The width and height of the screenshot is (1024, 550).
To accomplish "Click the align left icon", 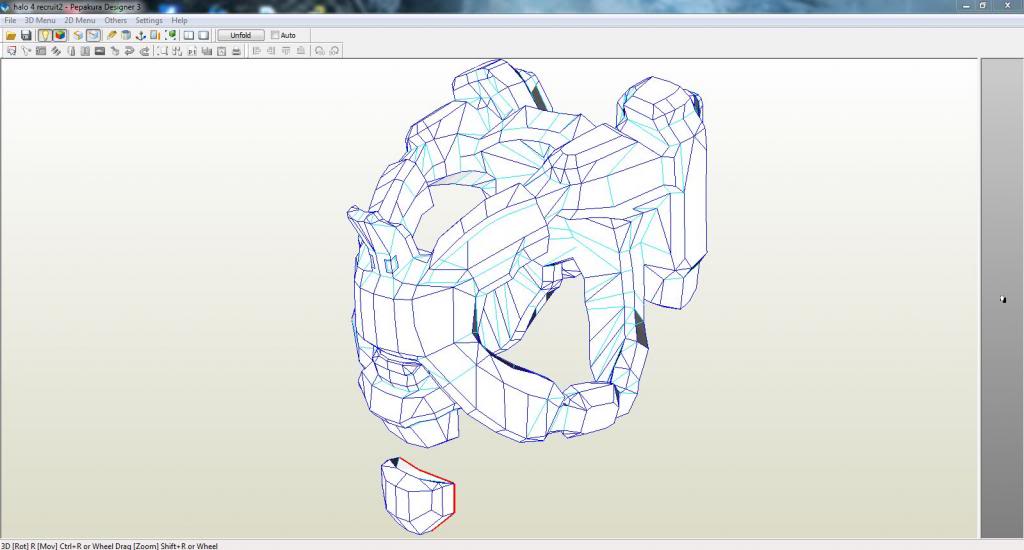I will (256, 51).
